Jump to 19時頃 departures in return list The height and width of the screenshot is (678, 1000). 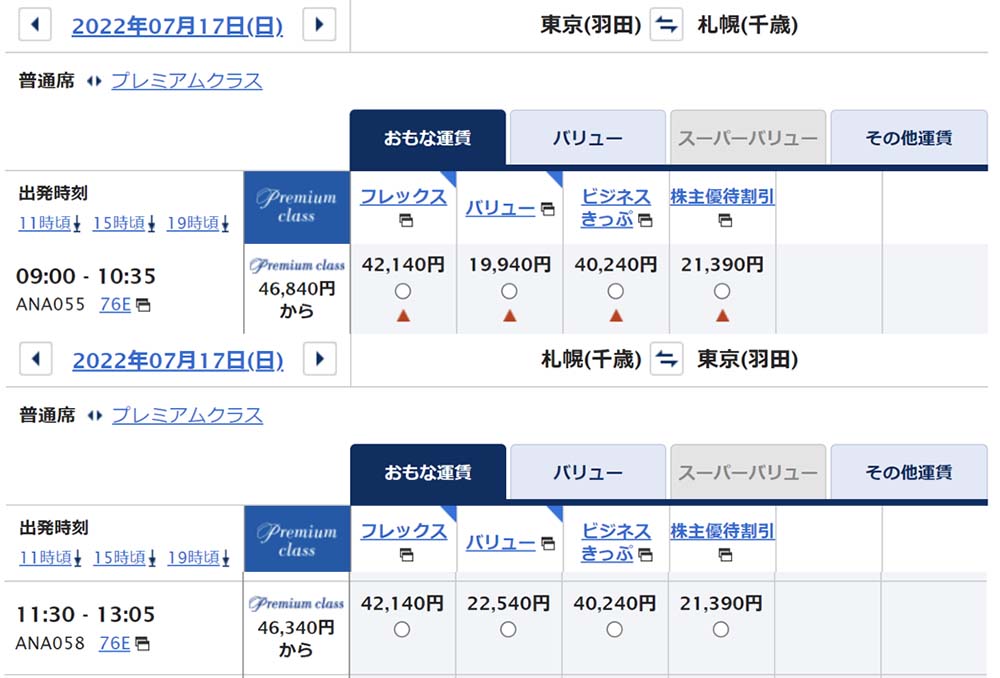click(x=199, y=557)
